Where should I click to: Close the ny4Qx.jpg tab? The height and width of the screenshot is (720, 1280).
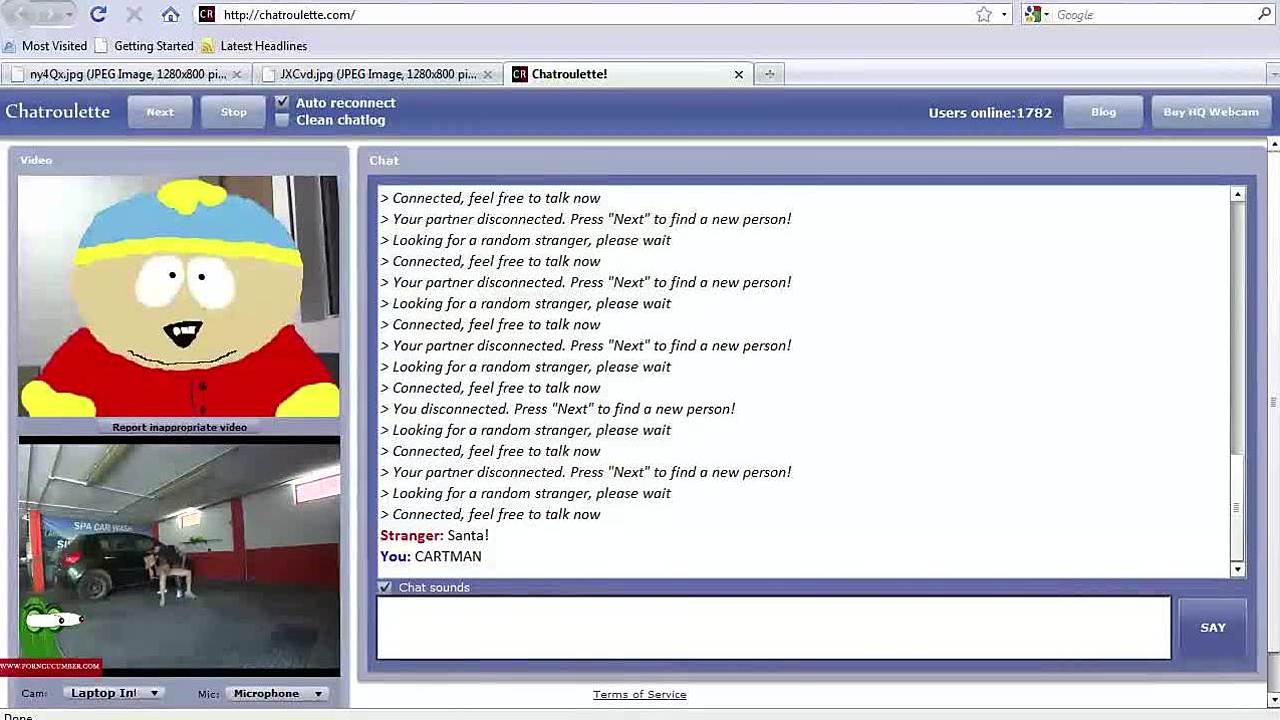tap(237, 74)
